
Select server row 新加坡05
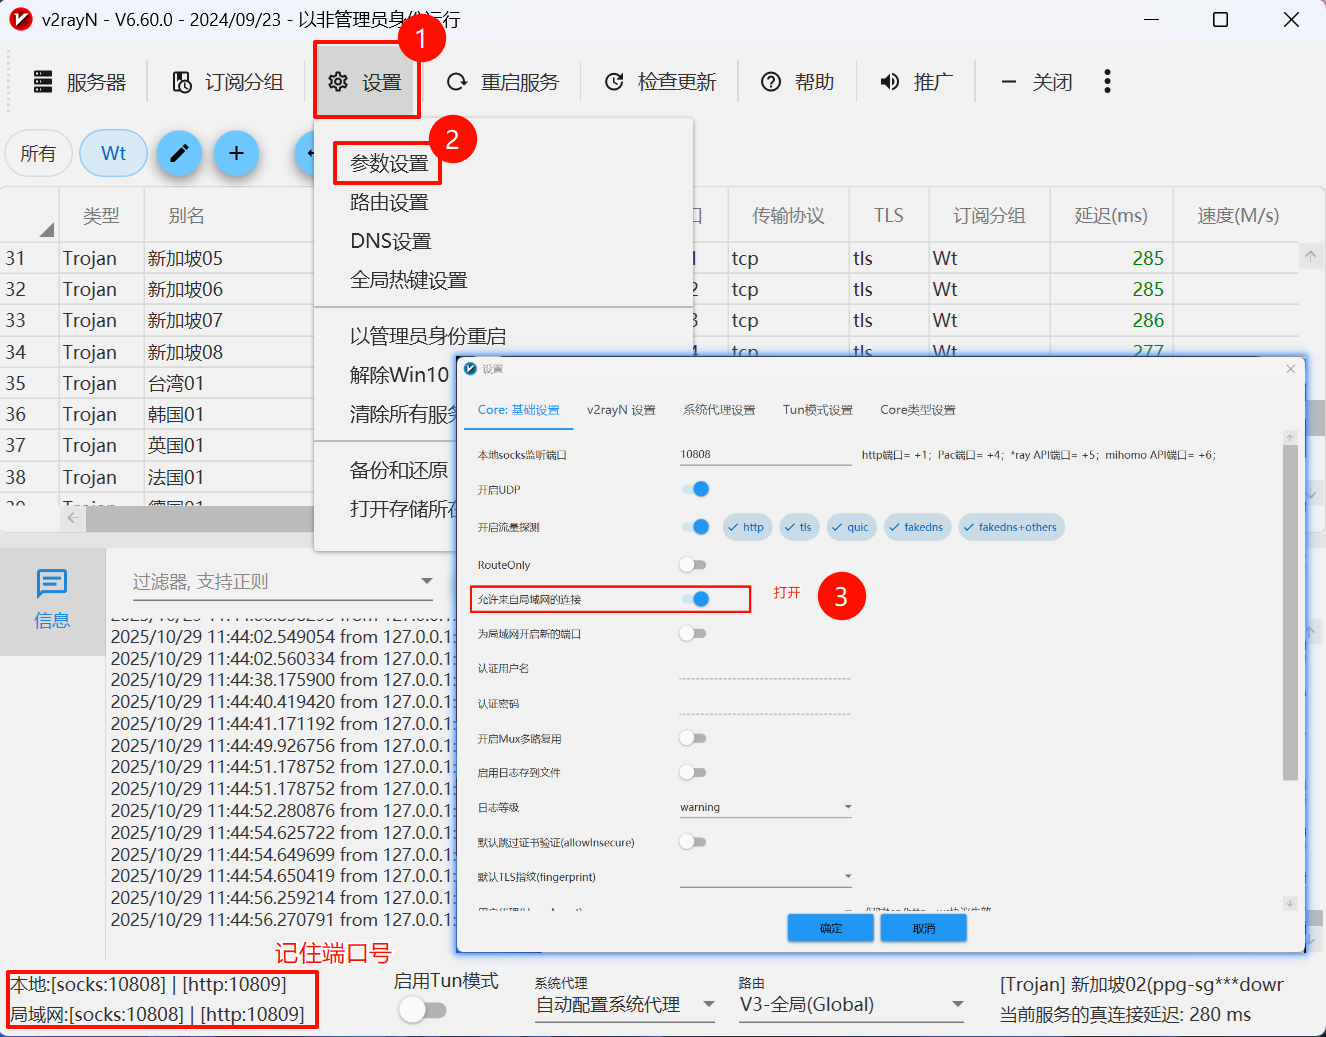point(185,258)
